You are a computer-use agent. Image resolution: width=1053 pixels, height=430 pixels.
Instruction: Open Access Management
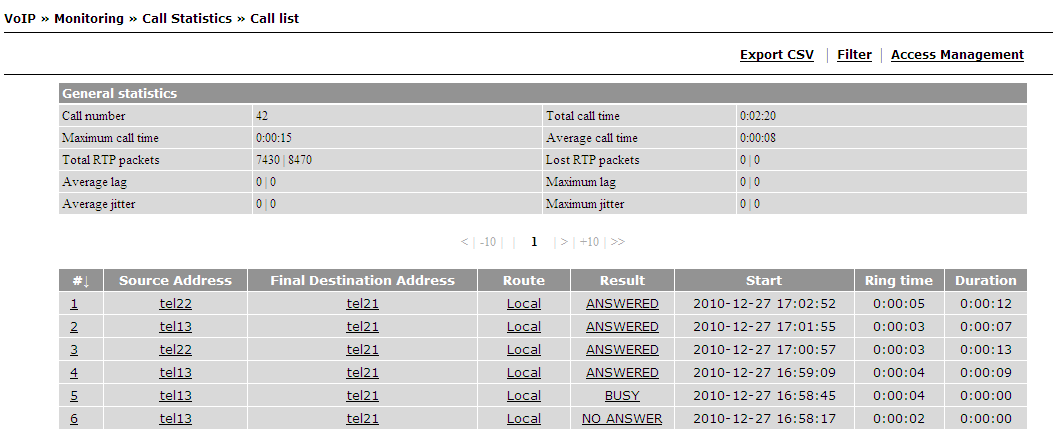(957, 55)
